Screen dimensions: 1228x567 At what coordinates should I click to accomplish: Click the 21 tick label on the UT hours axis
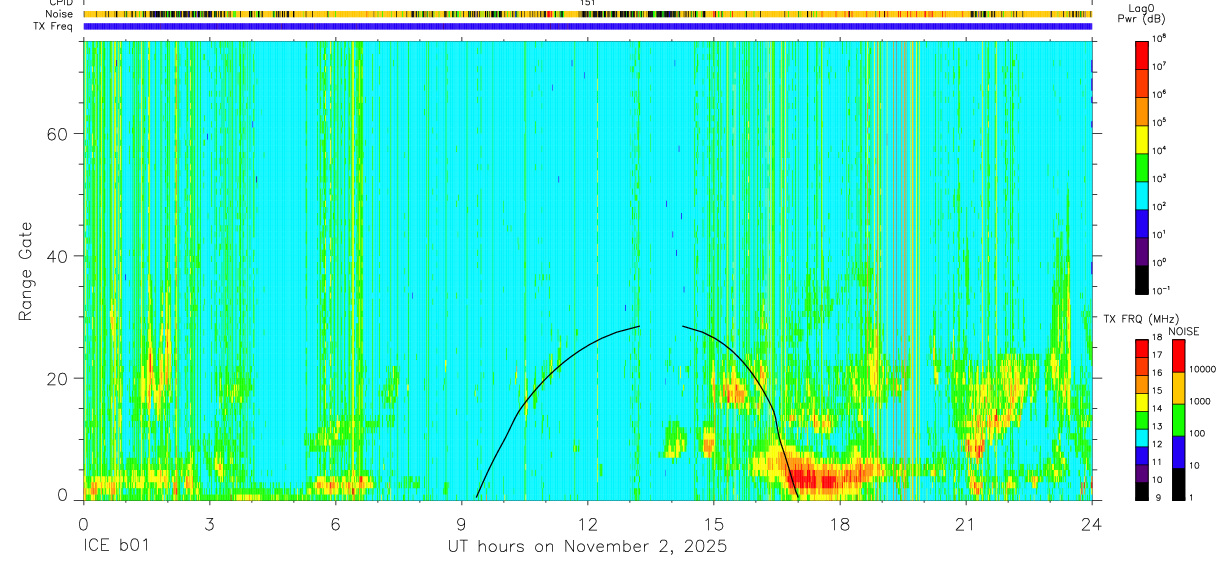966,524
